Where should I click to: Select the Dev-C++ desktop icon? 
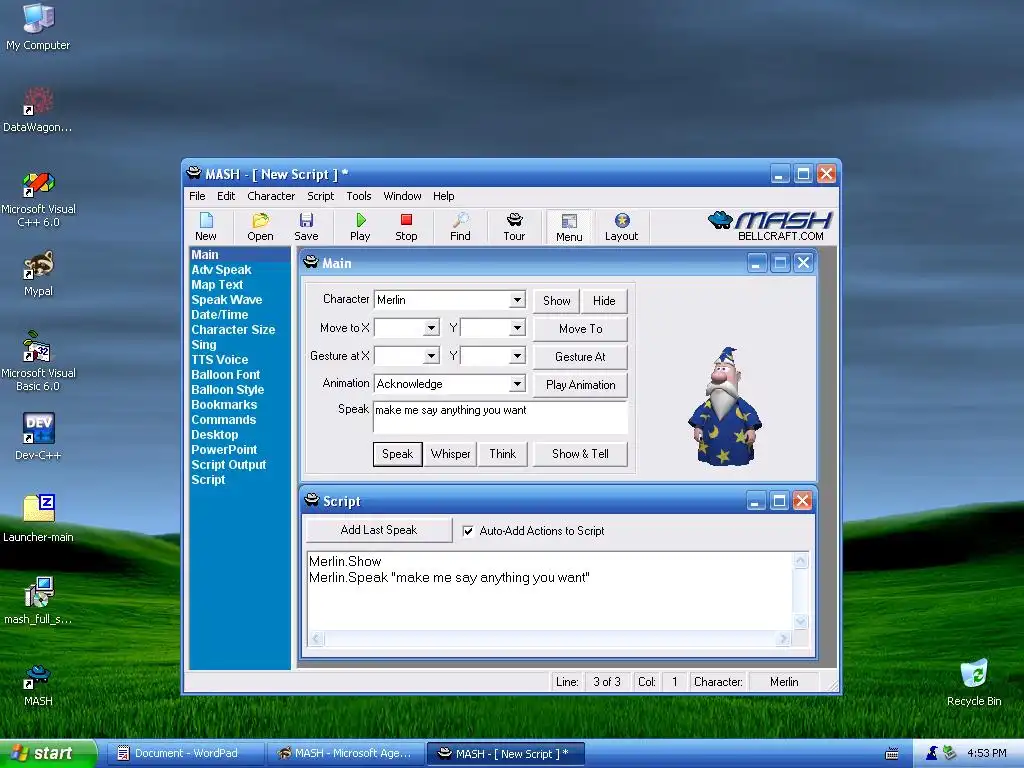[x=38, y=436]
